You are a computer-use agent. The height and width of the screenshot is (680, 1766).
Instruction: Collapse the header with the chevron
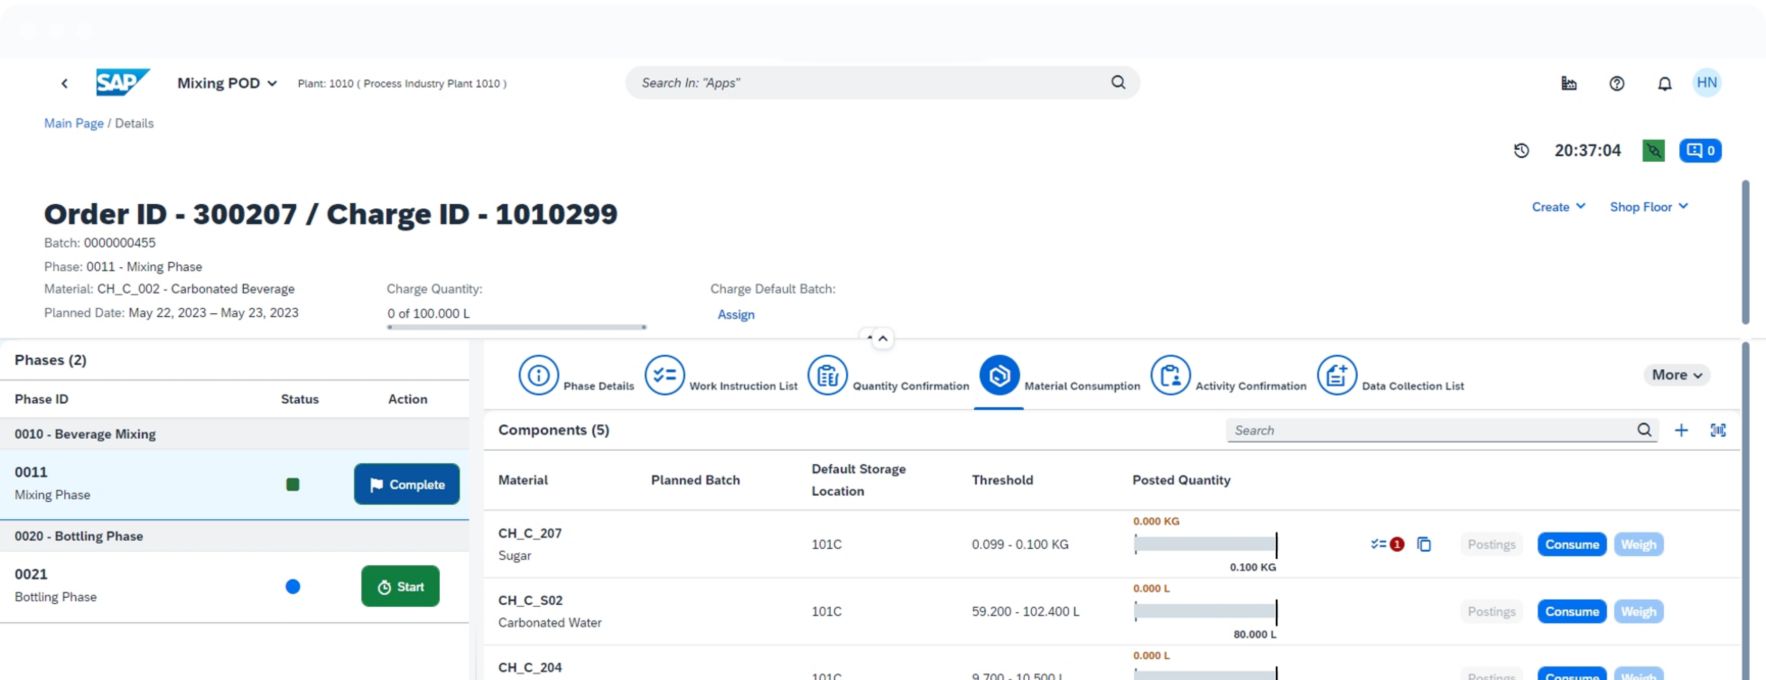882,339
